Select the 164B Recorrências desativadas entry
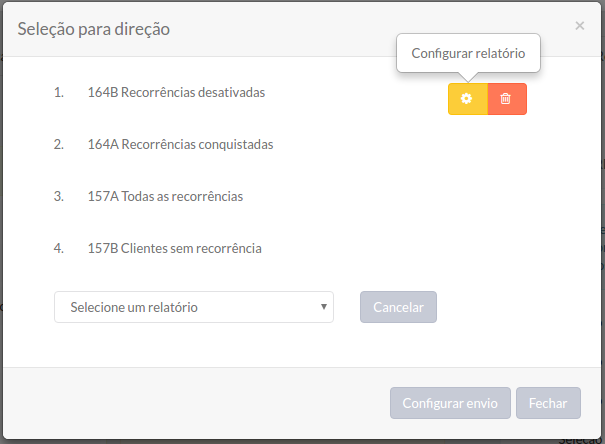The width and height of the screenshot is (605, 444). [x=176, y=93]
